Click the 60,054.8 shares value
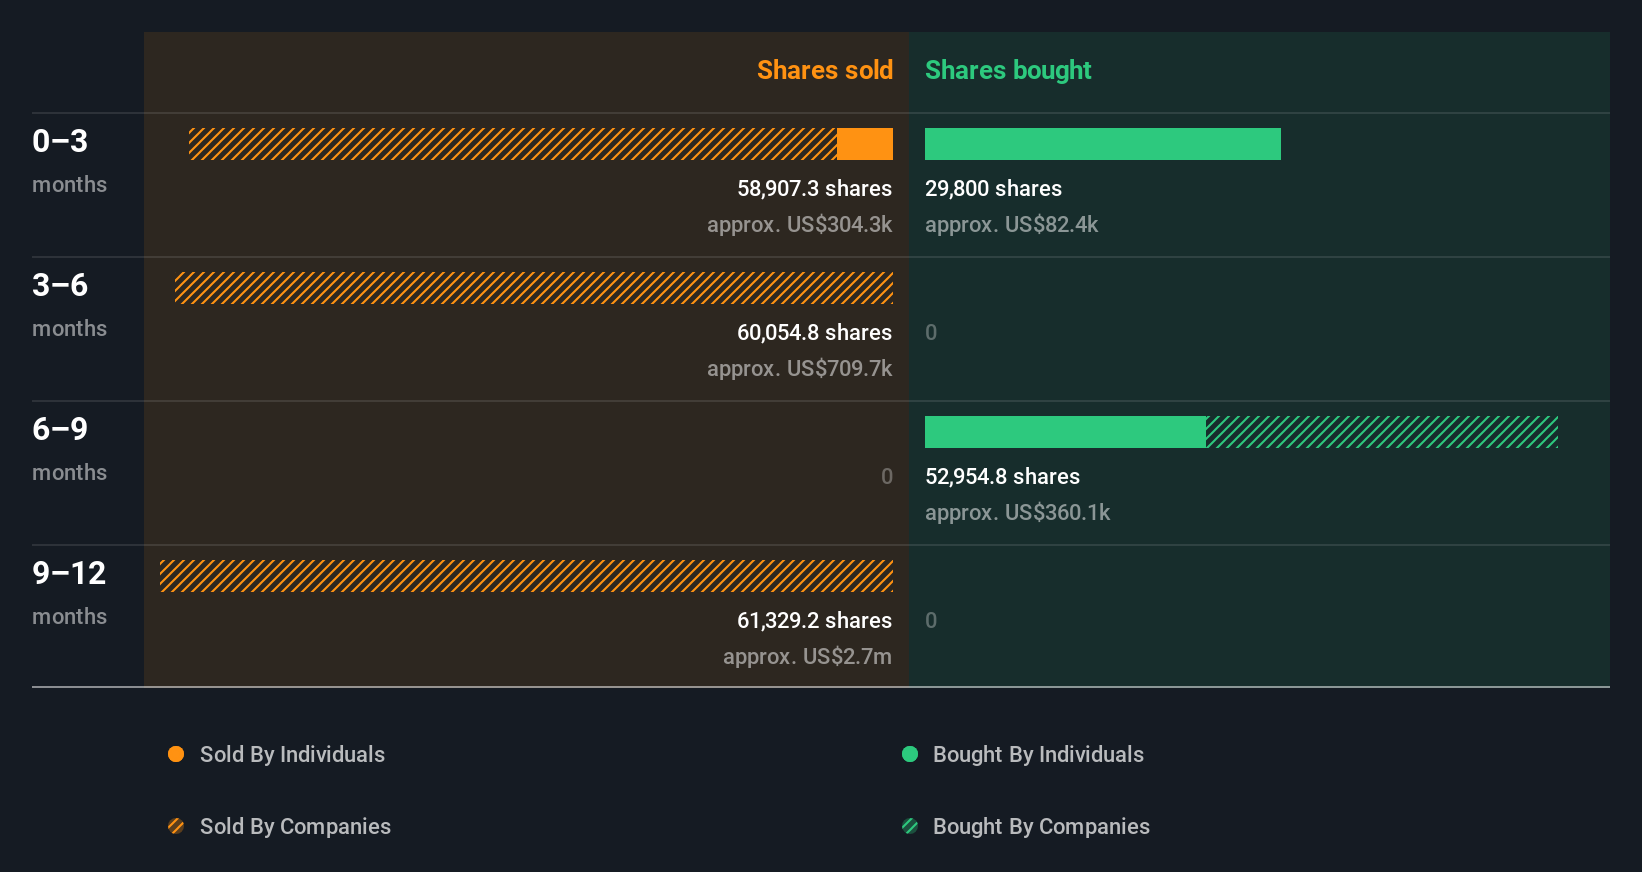The image size is (1642, 872). [814, 332]
